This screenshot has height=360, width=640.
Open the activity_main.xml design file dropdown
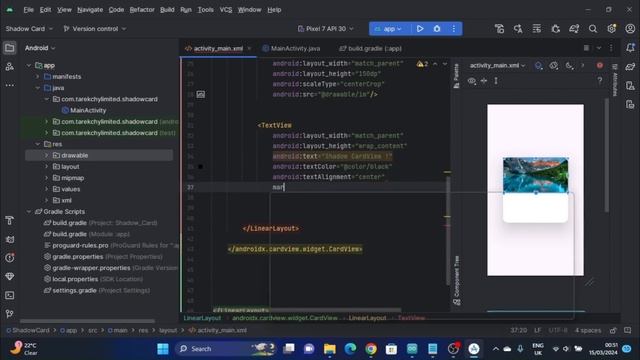(497, 65)
